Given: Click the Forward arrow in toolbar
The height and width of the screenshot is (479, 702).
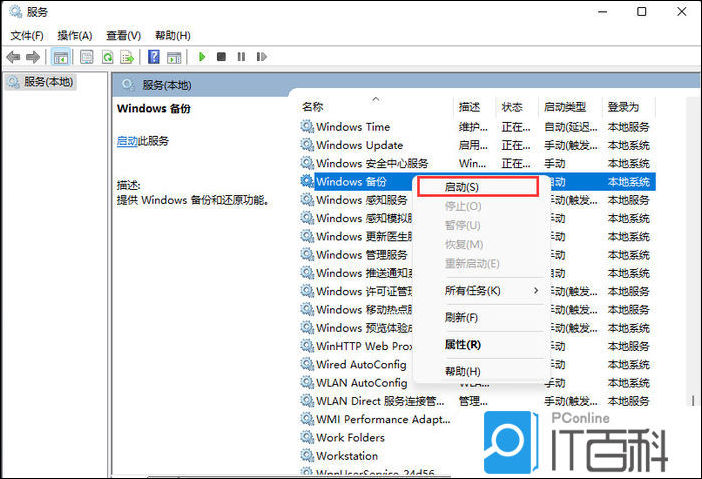Looking at the screenshot, I should (33, 57).
